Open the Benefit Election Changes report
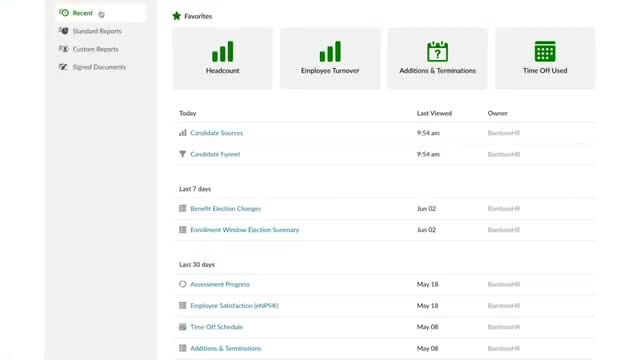 (225, 209)
